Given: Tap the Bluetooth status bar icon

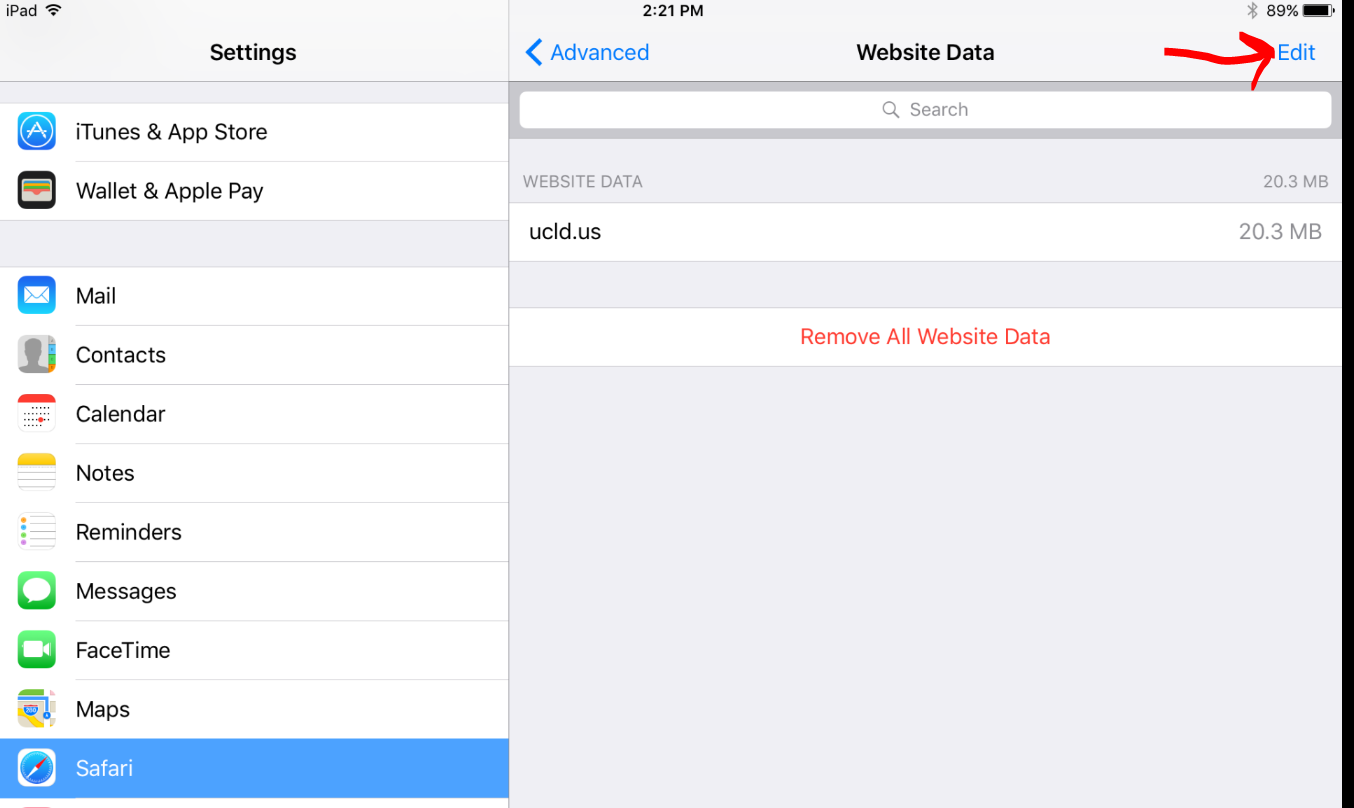Looking at the screenshot, I should (x=1252, y=11).
